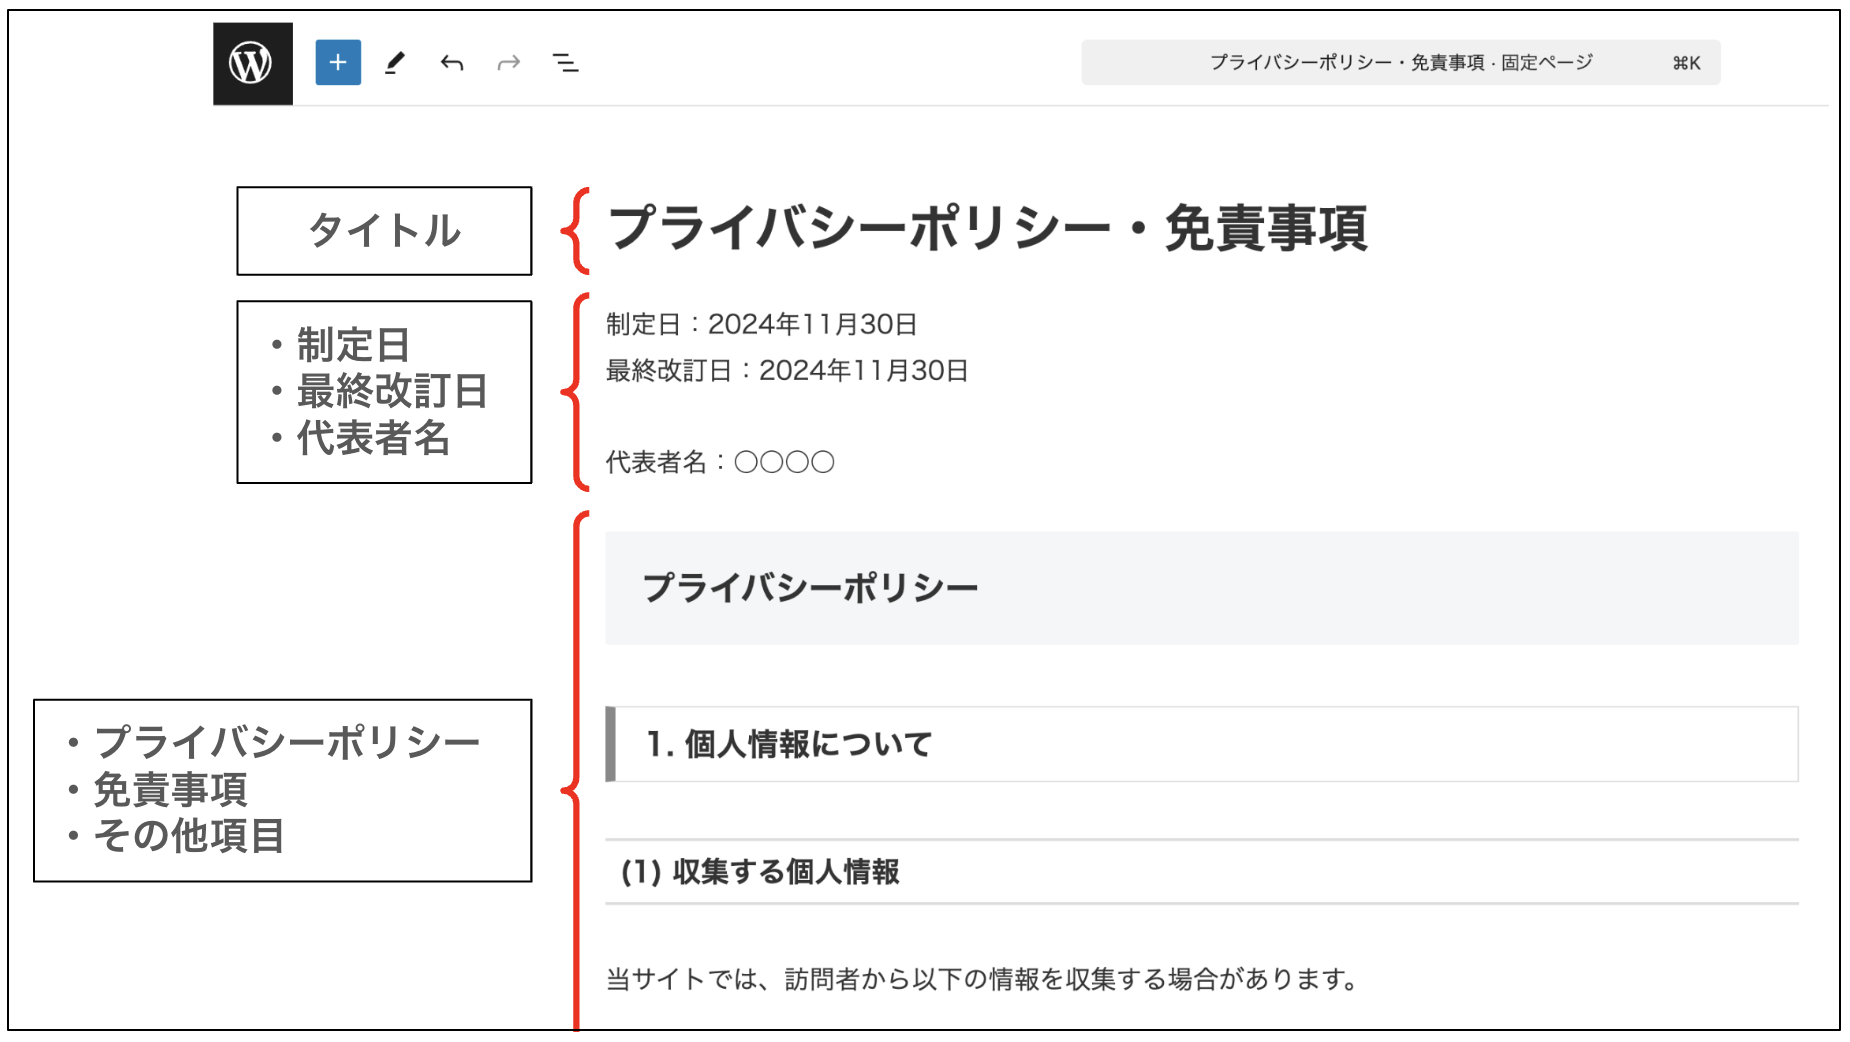Select the pencil tools icon
This screenshot has width=1850, height=1042.
tap(395, 63)
